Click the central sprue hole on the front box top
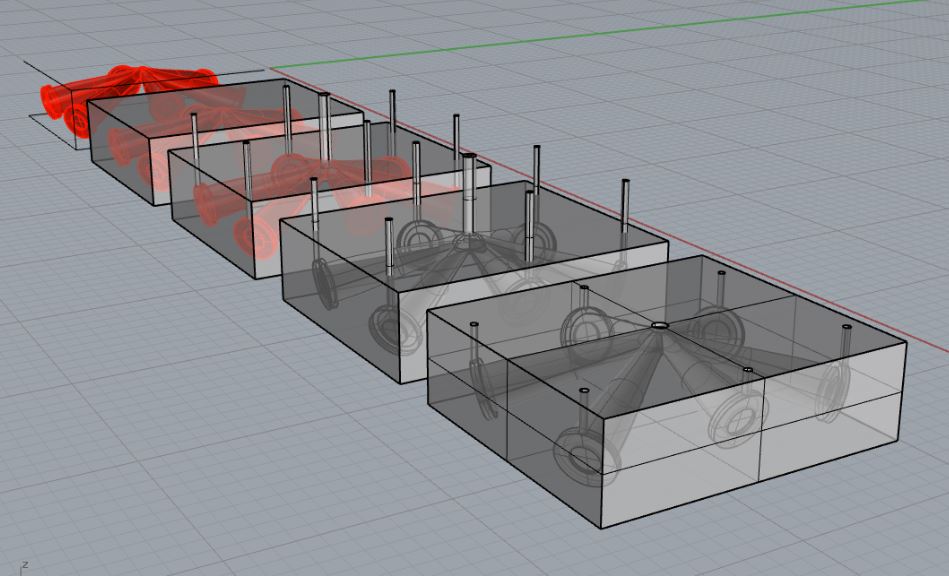Screen dimensions: 949x576 point(660,326)
